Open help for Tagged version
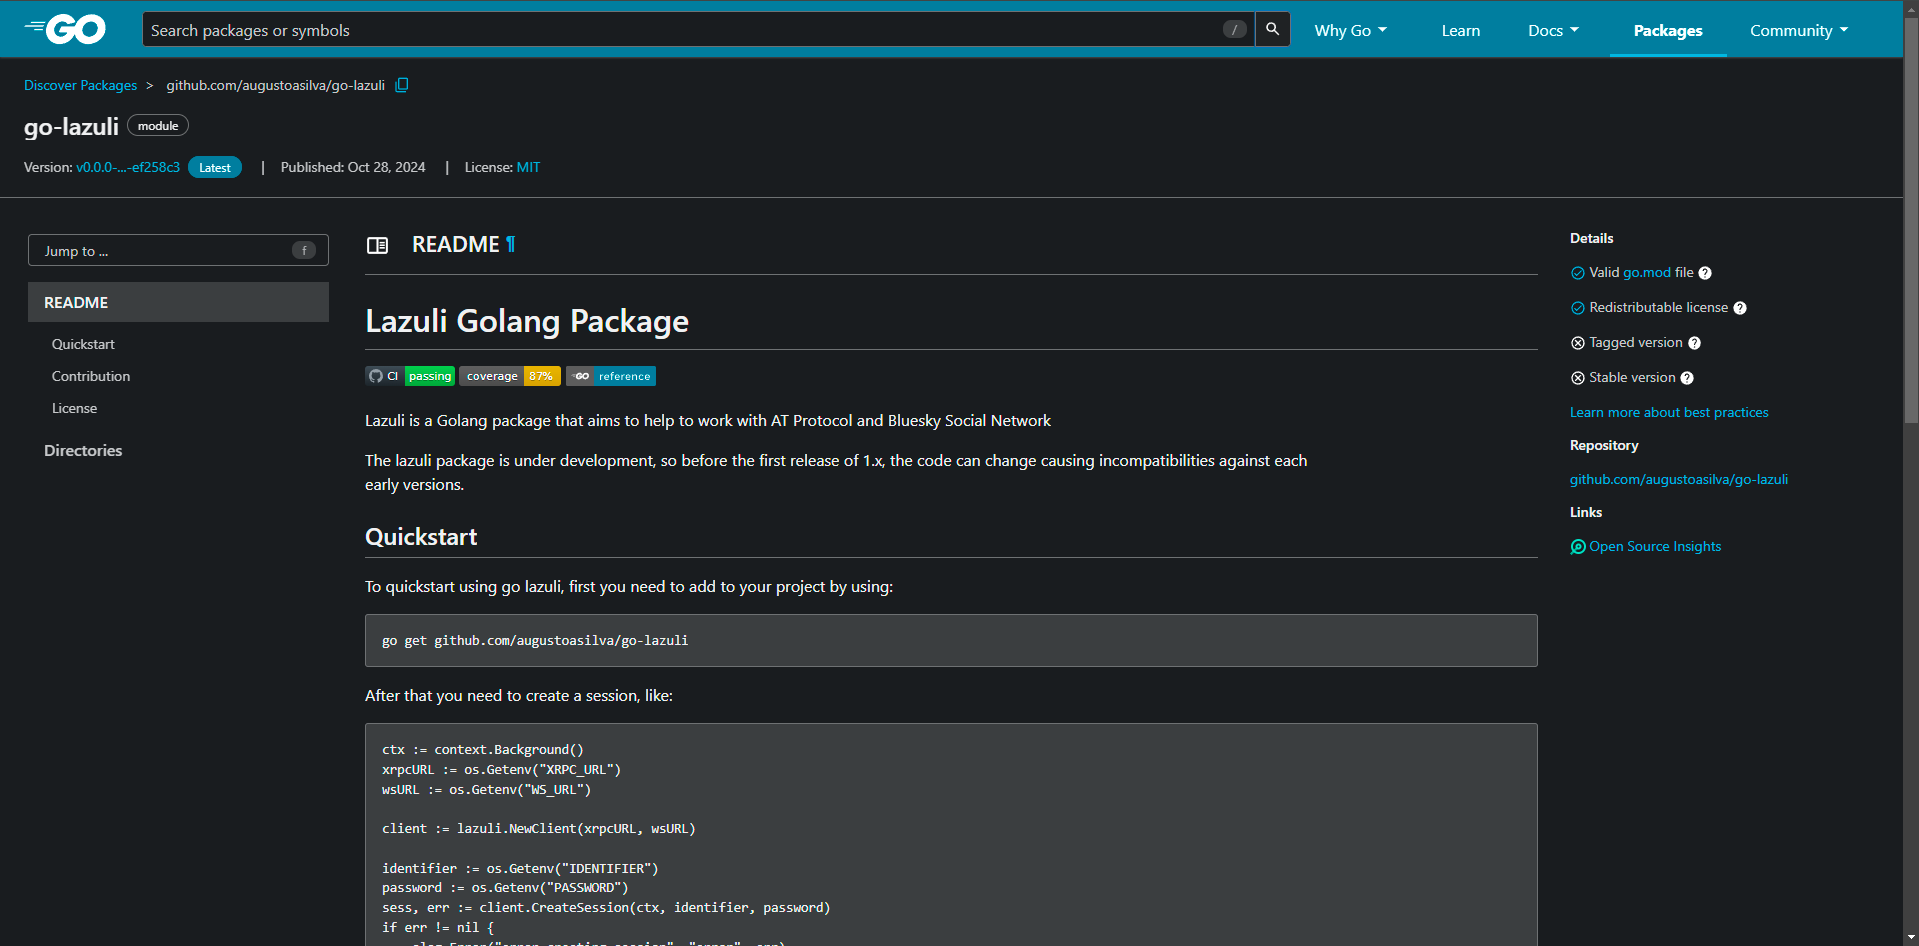 [1694, 343]
